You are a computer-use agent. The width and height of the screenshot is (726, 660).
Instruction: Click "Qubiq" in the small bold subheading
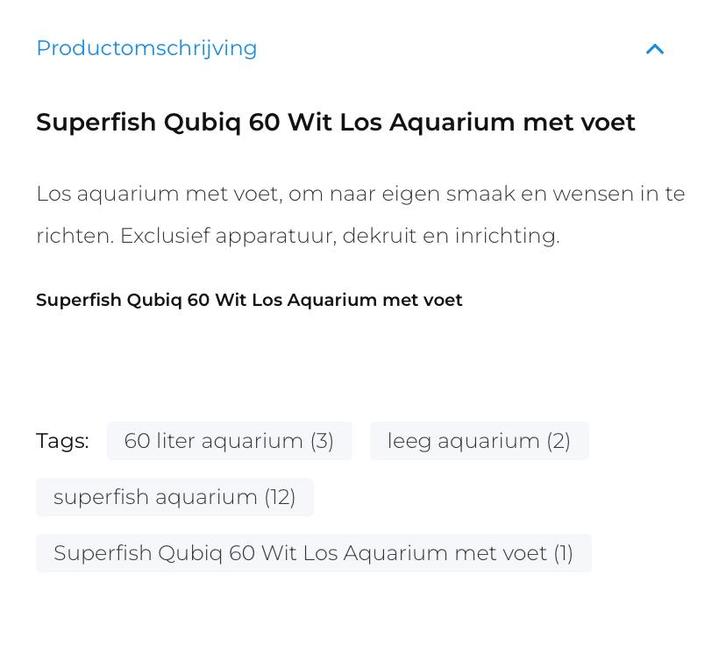tap(154, 300)
